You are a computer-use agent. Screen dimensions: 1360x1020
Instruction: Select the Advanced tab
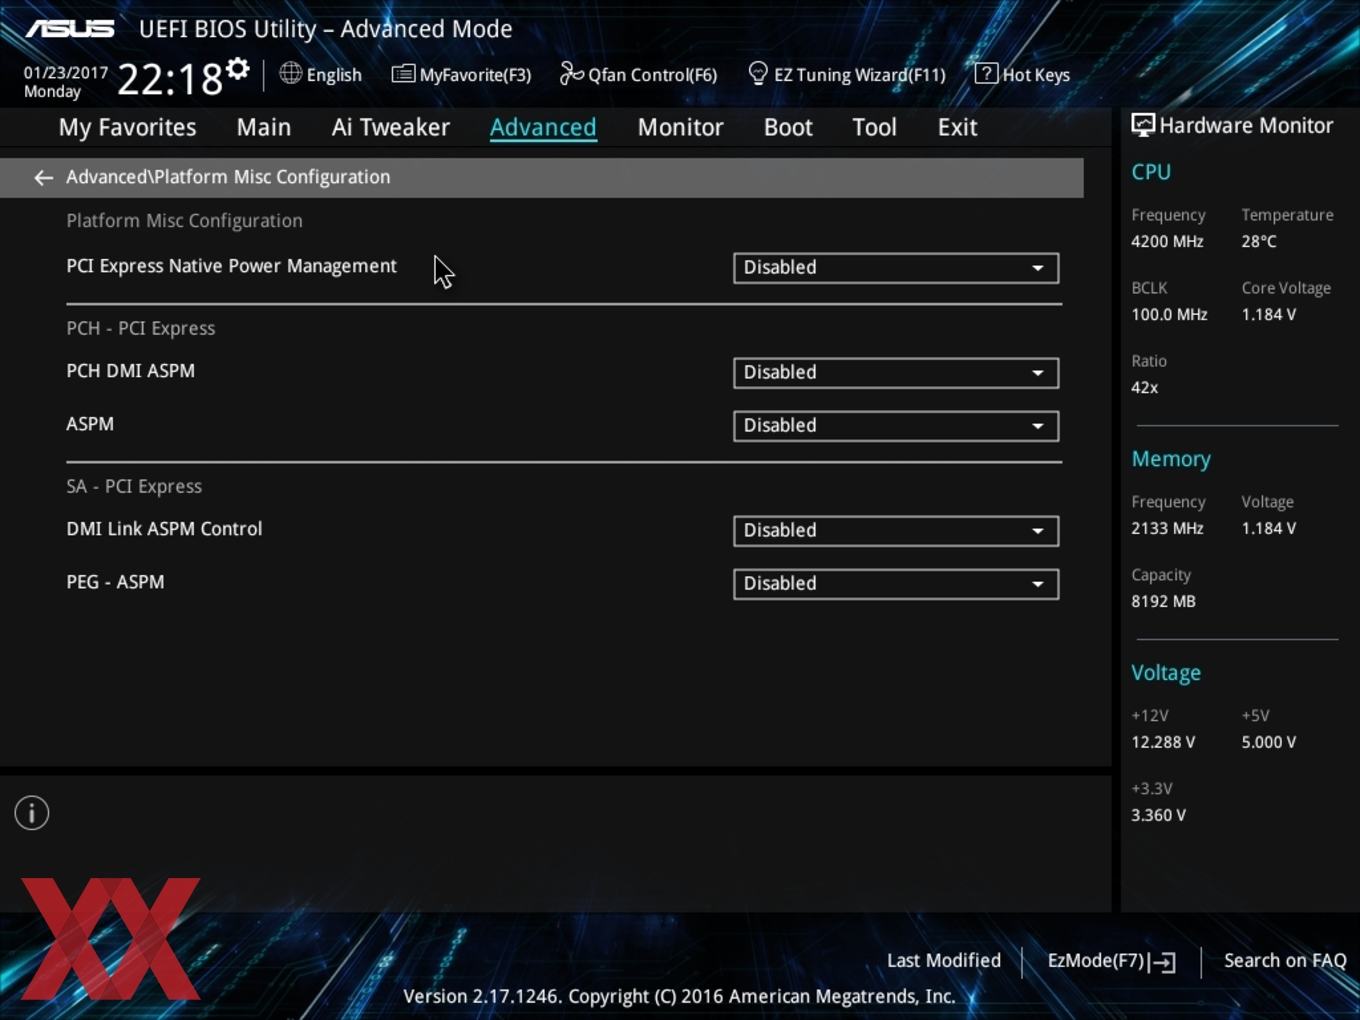click(543, 127)
